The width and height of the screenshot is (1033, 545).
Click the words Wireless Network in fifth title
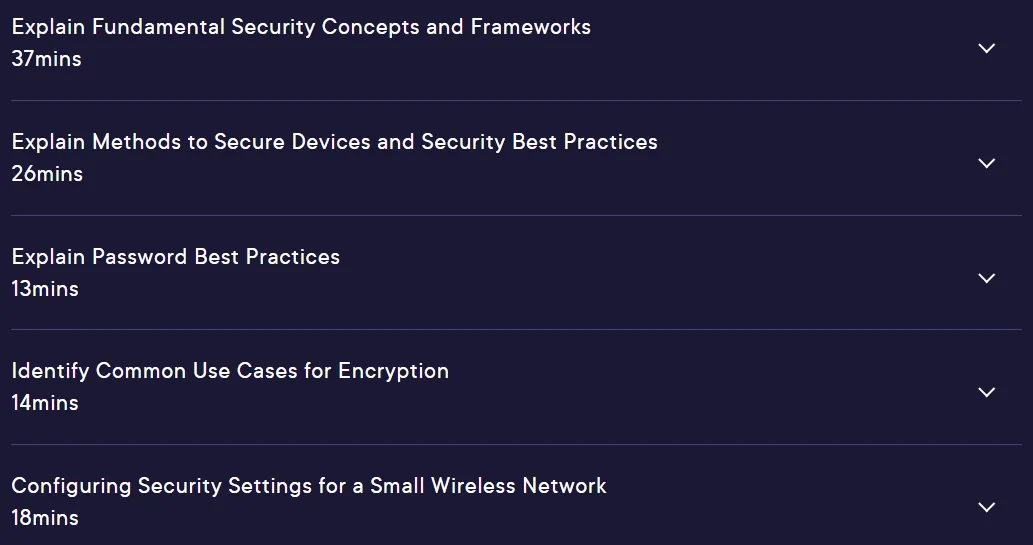coord(518,486)
